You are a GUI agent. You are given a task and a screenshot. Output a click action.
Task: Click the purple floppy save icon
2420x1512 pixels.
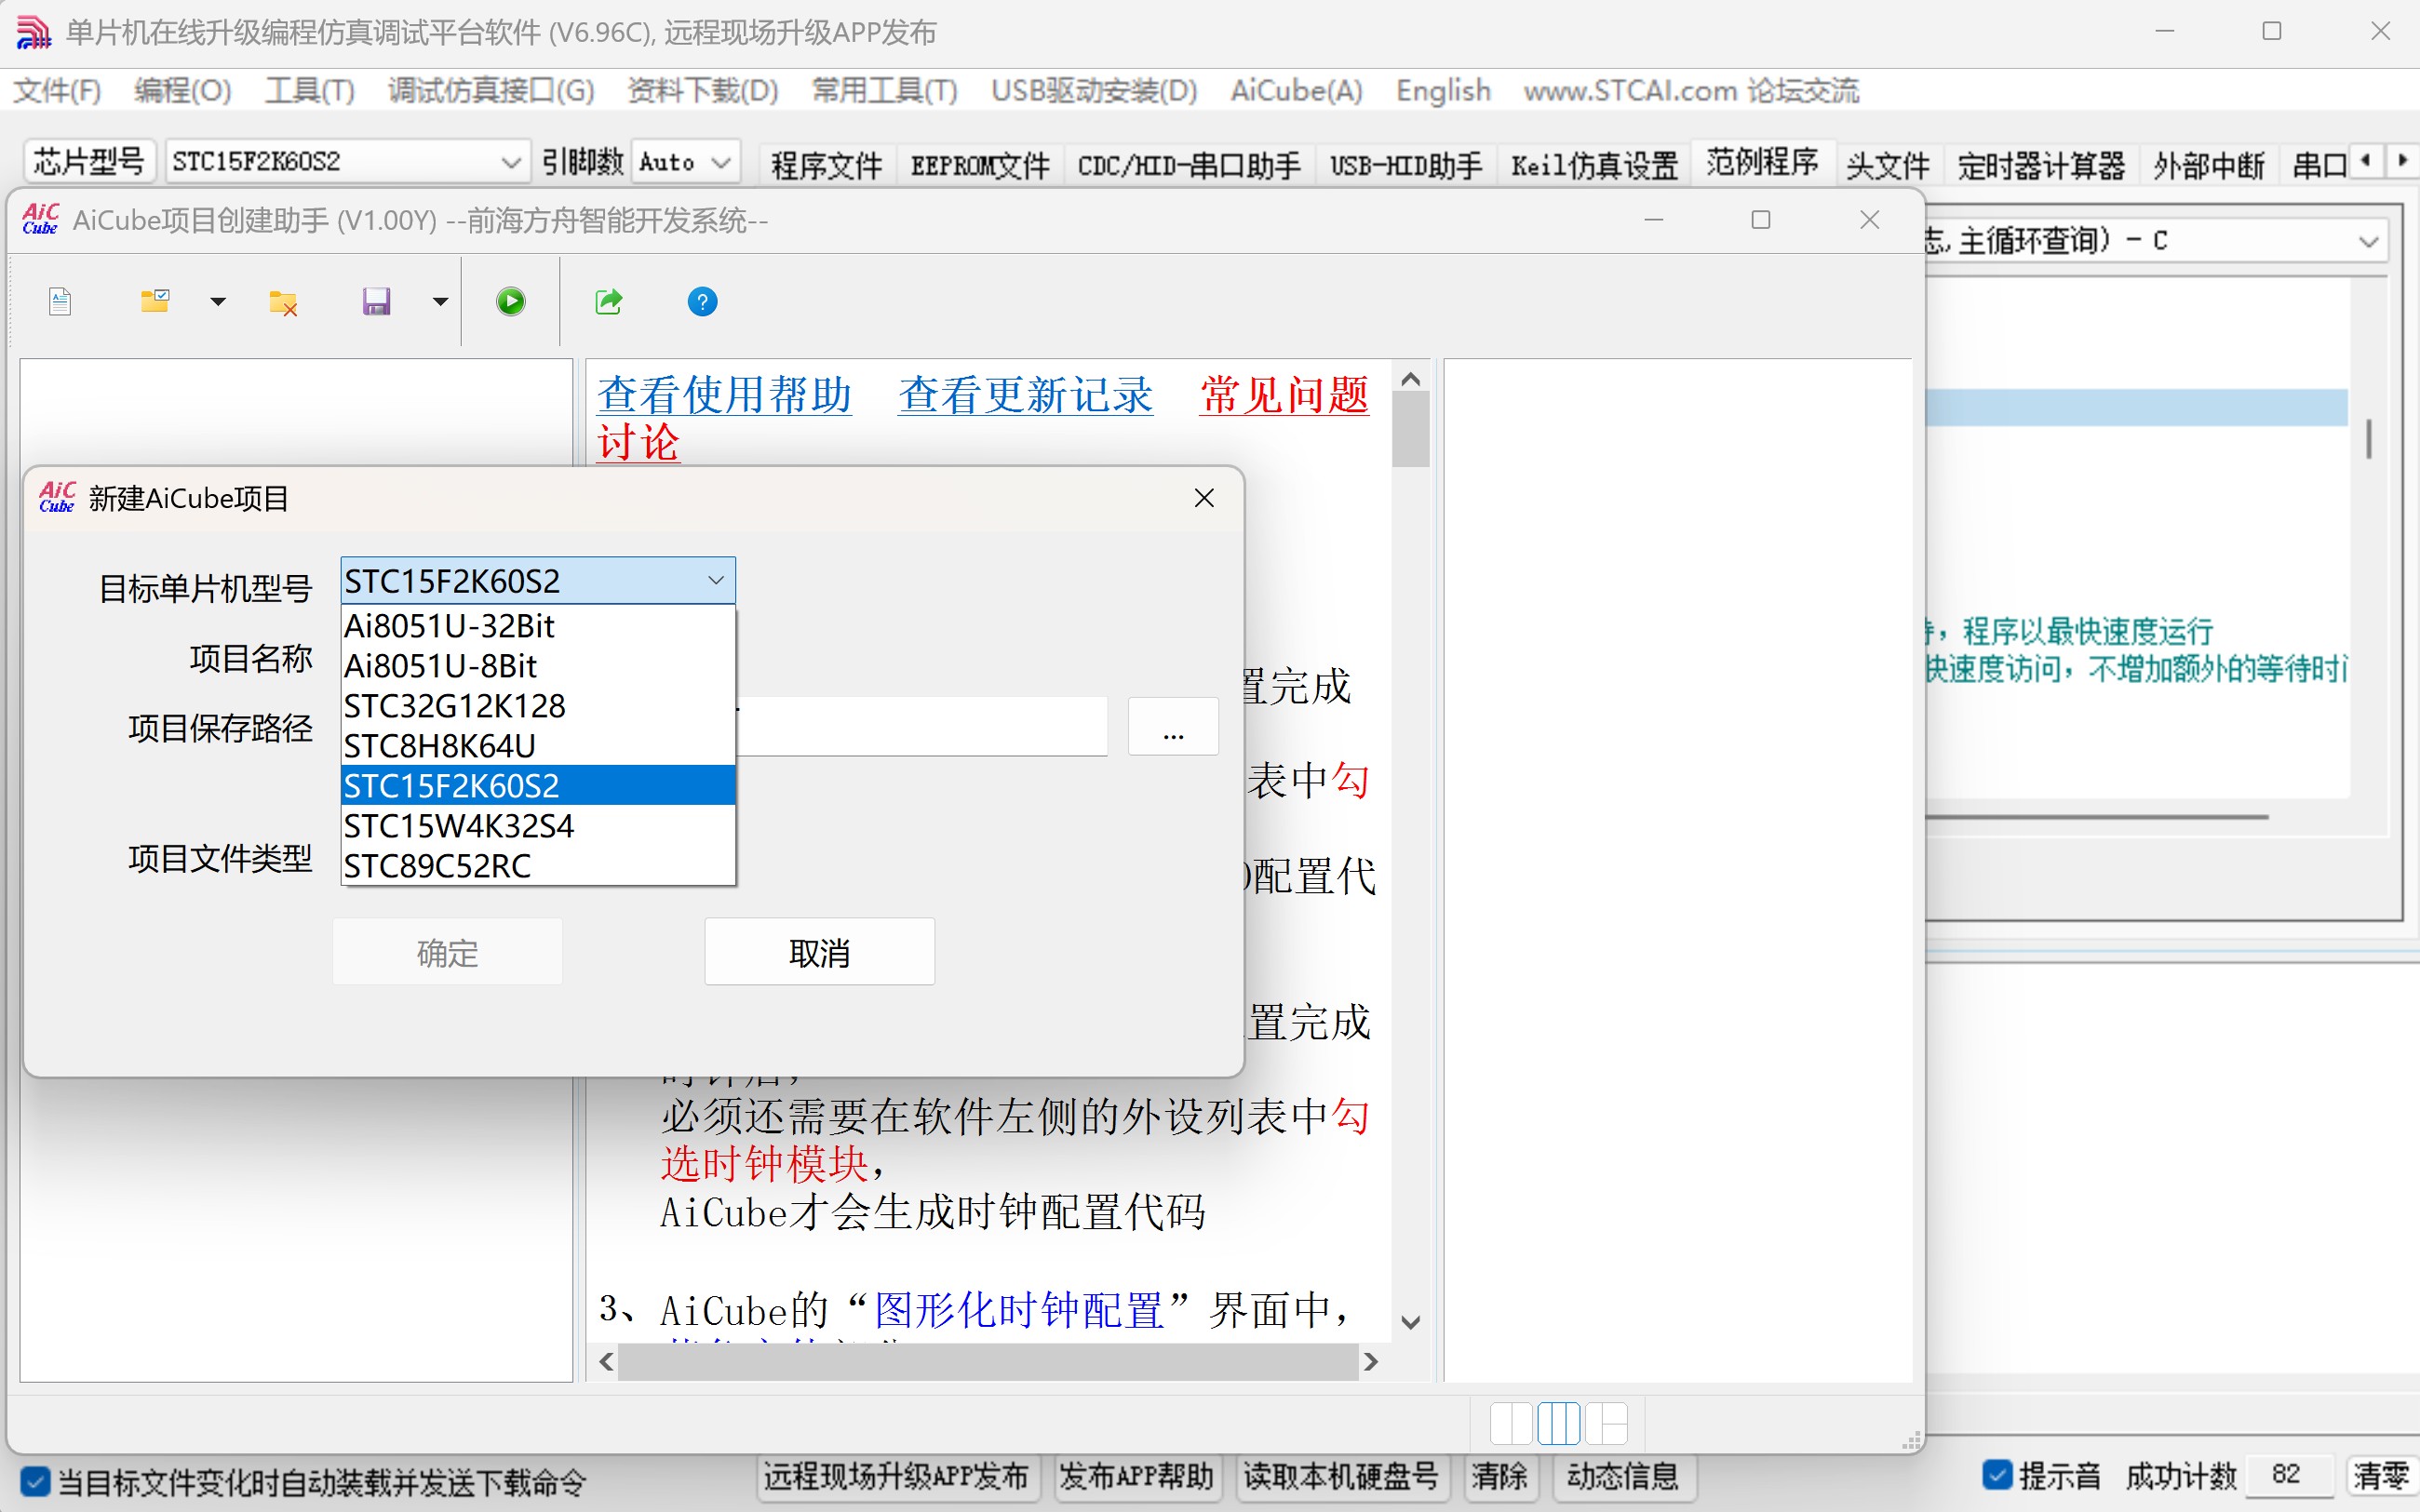click(x=376, y=301)
